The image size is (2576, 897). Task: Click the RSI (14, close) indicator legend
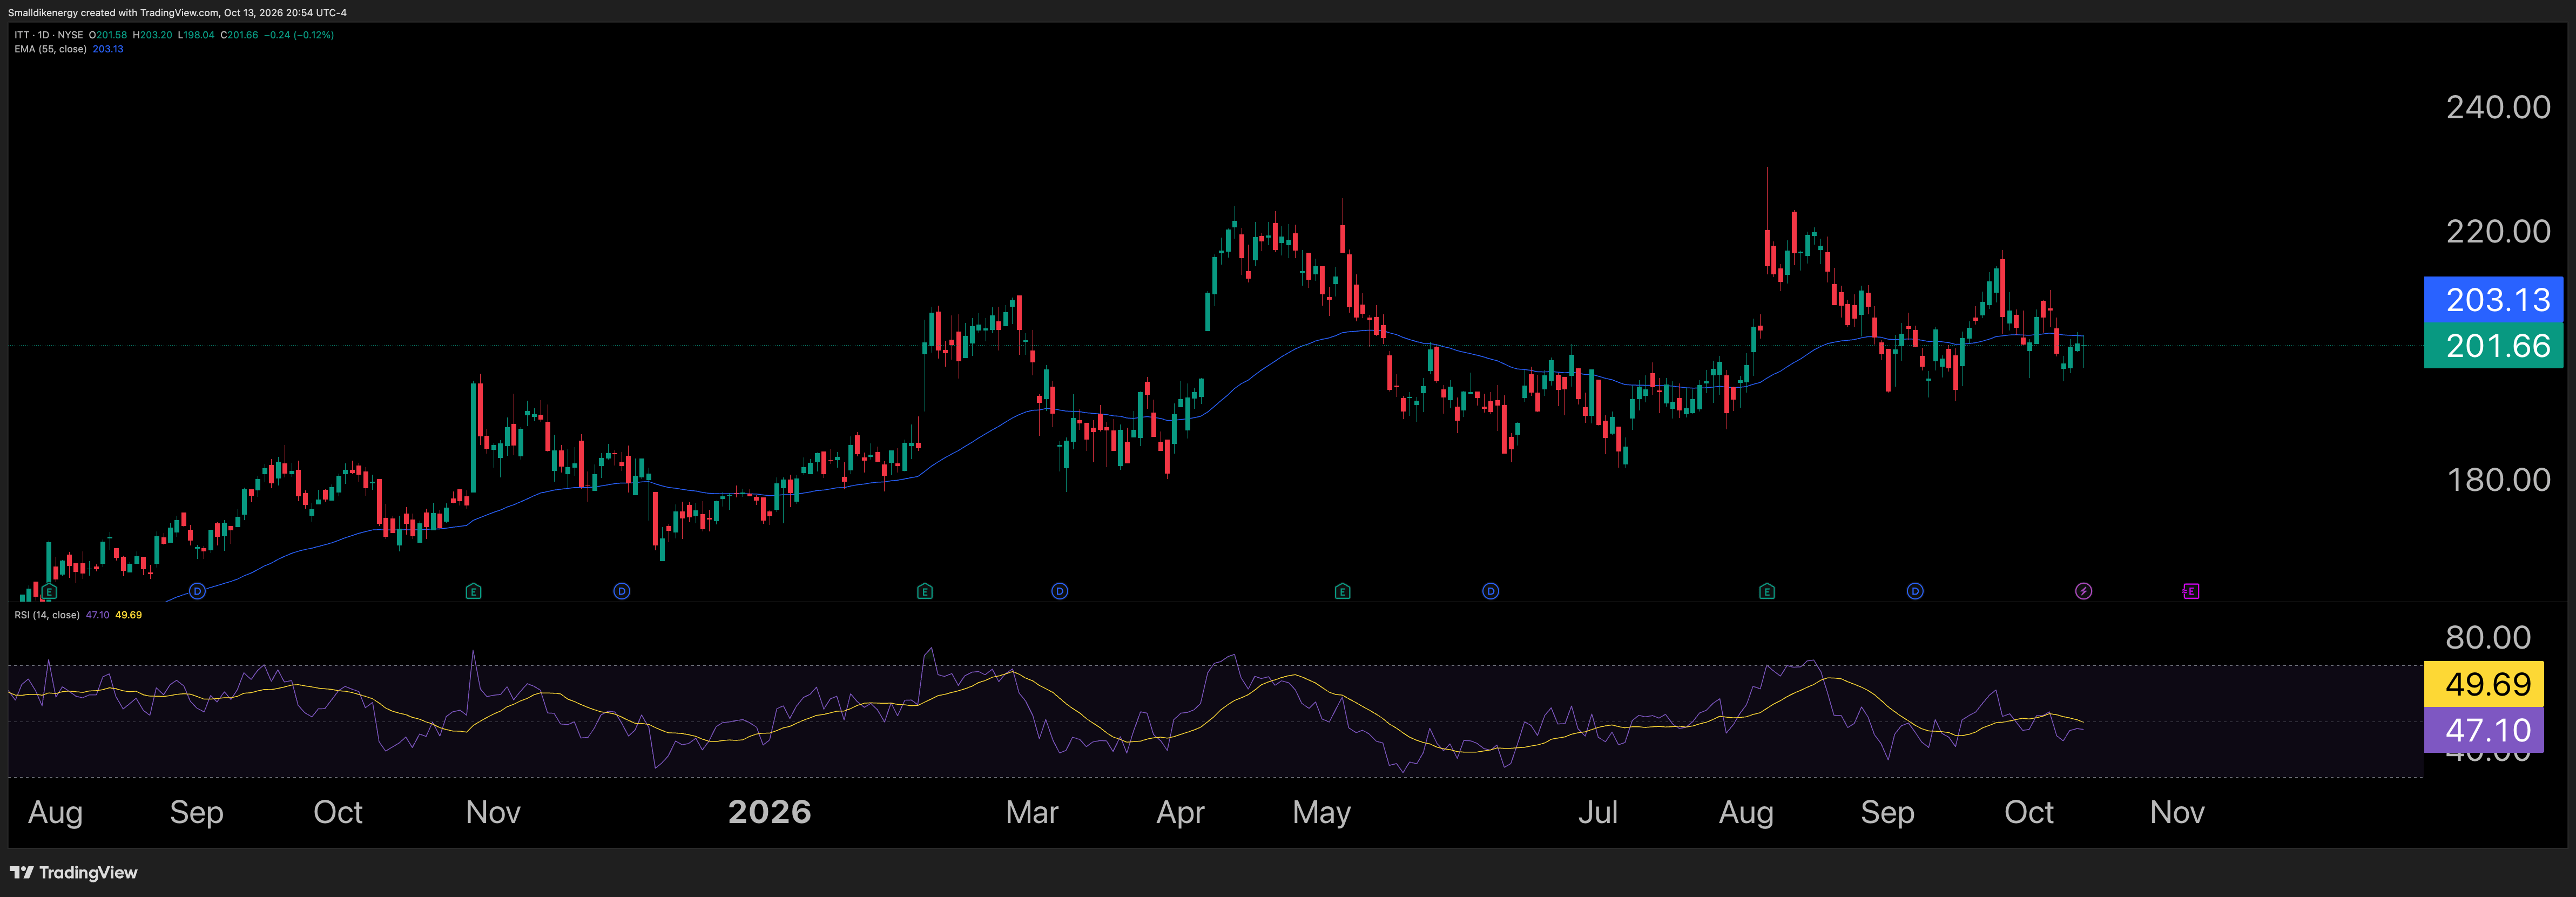[47, 615]
